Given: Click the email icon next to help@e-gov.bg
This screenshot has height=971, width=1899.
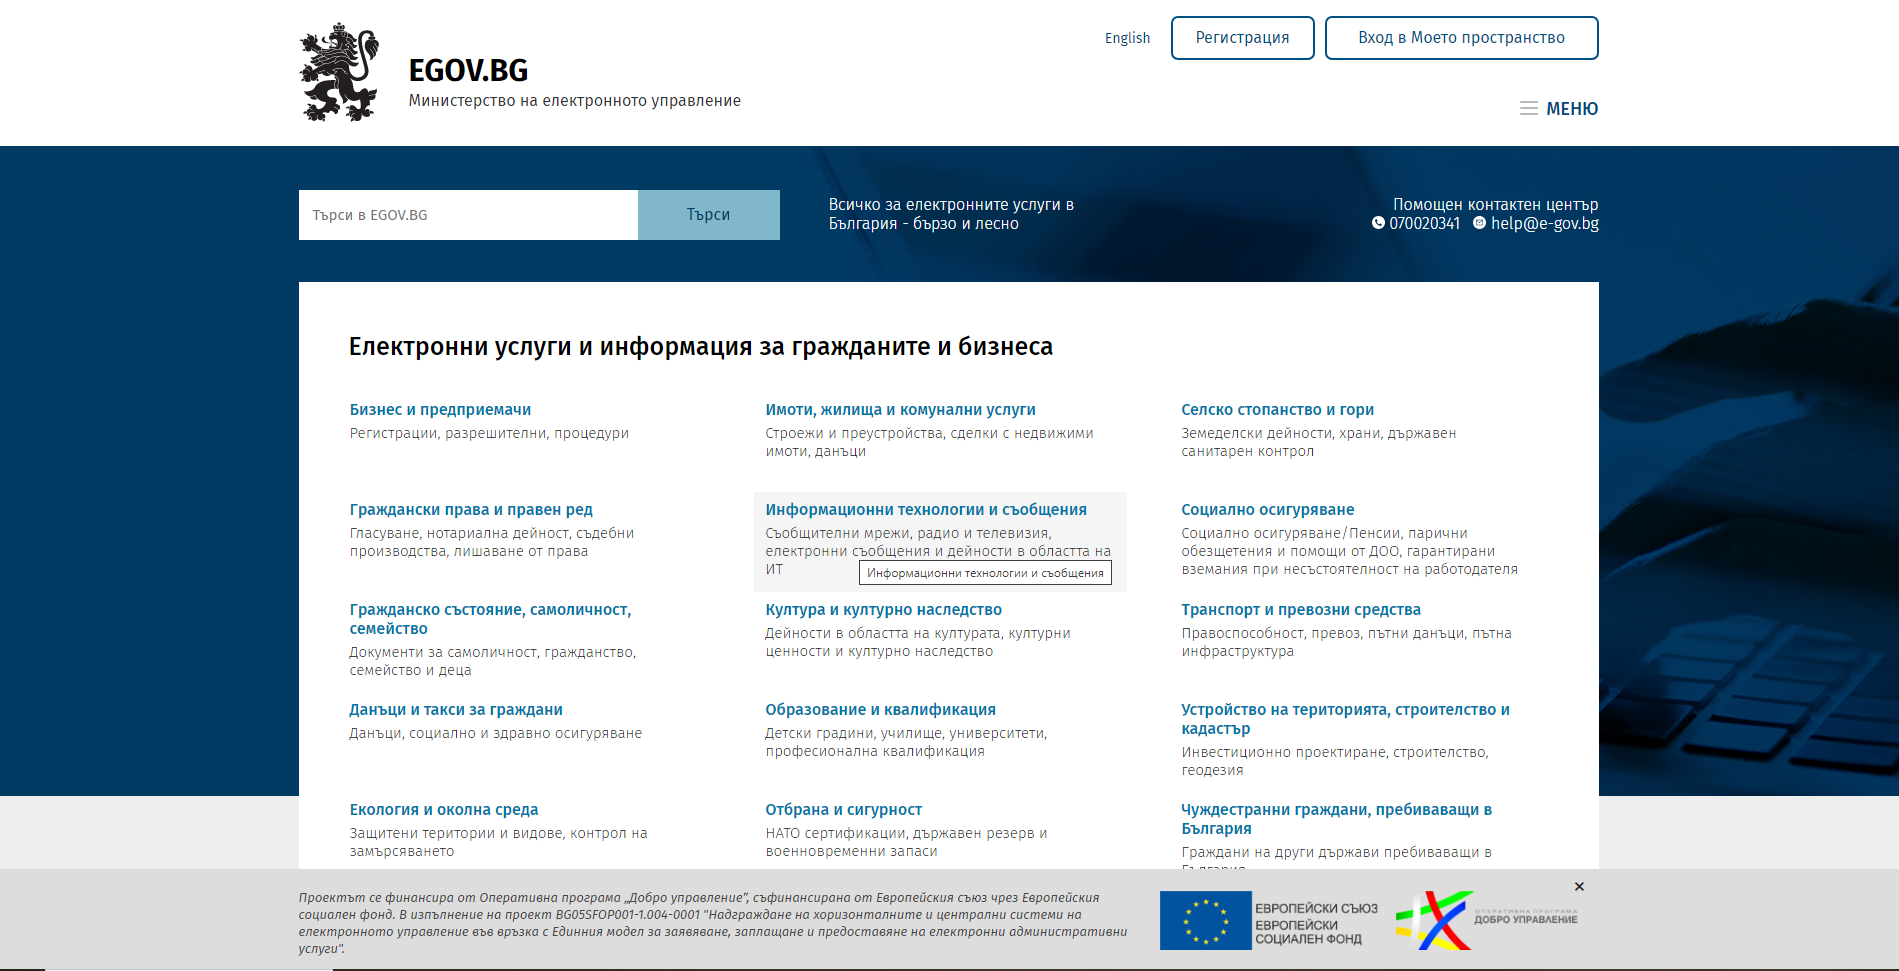Looking at the screenshot, I should point(1479,223).
